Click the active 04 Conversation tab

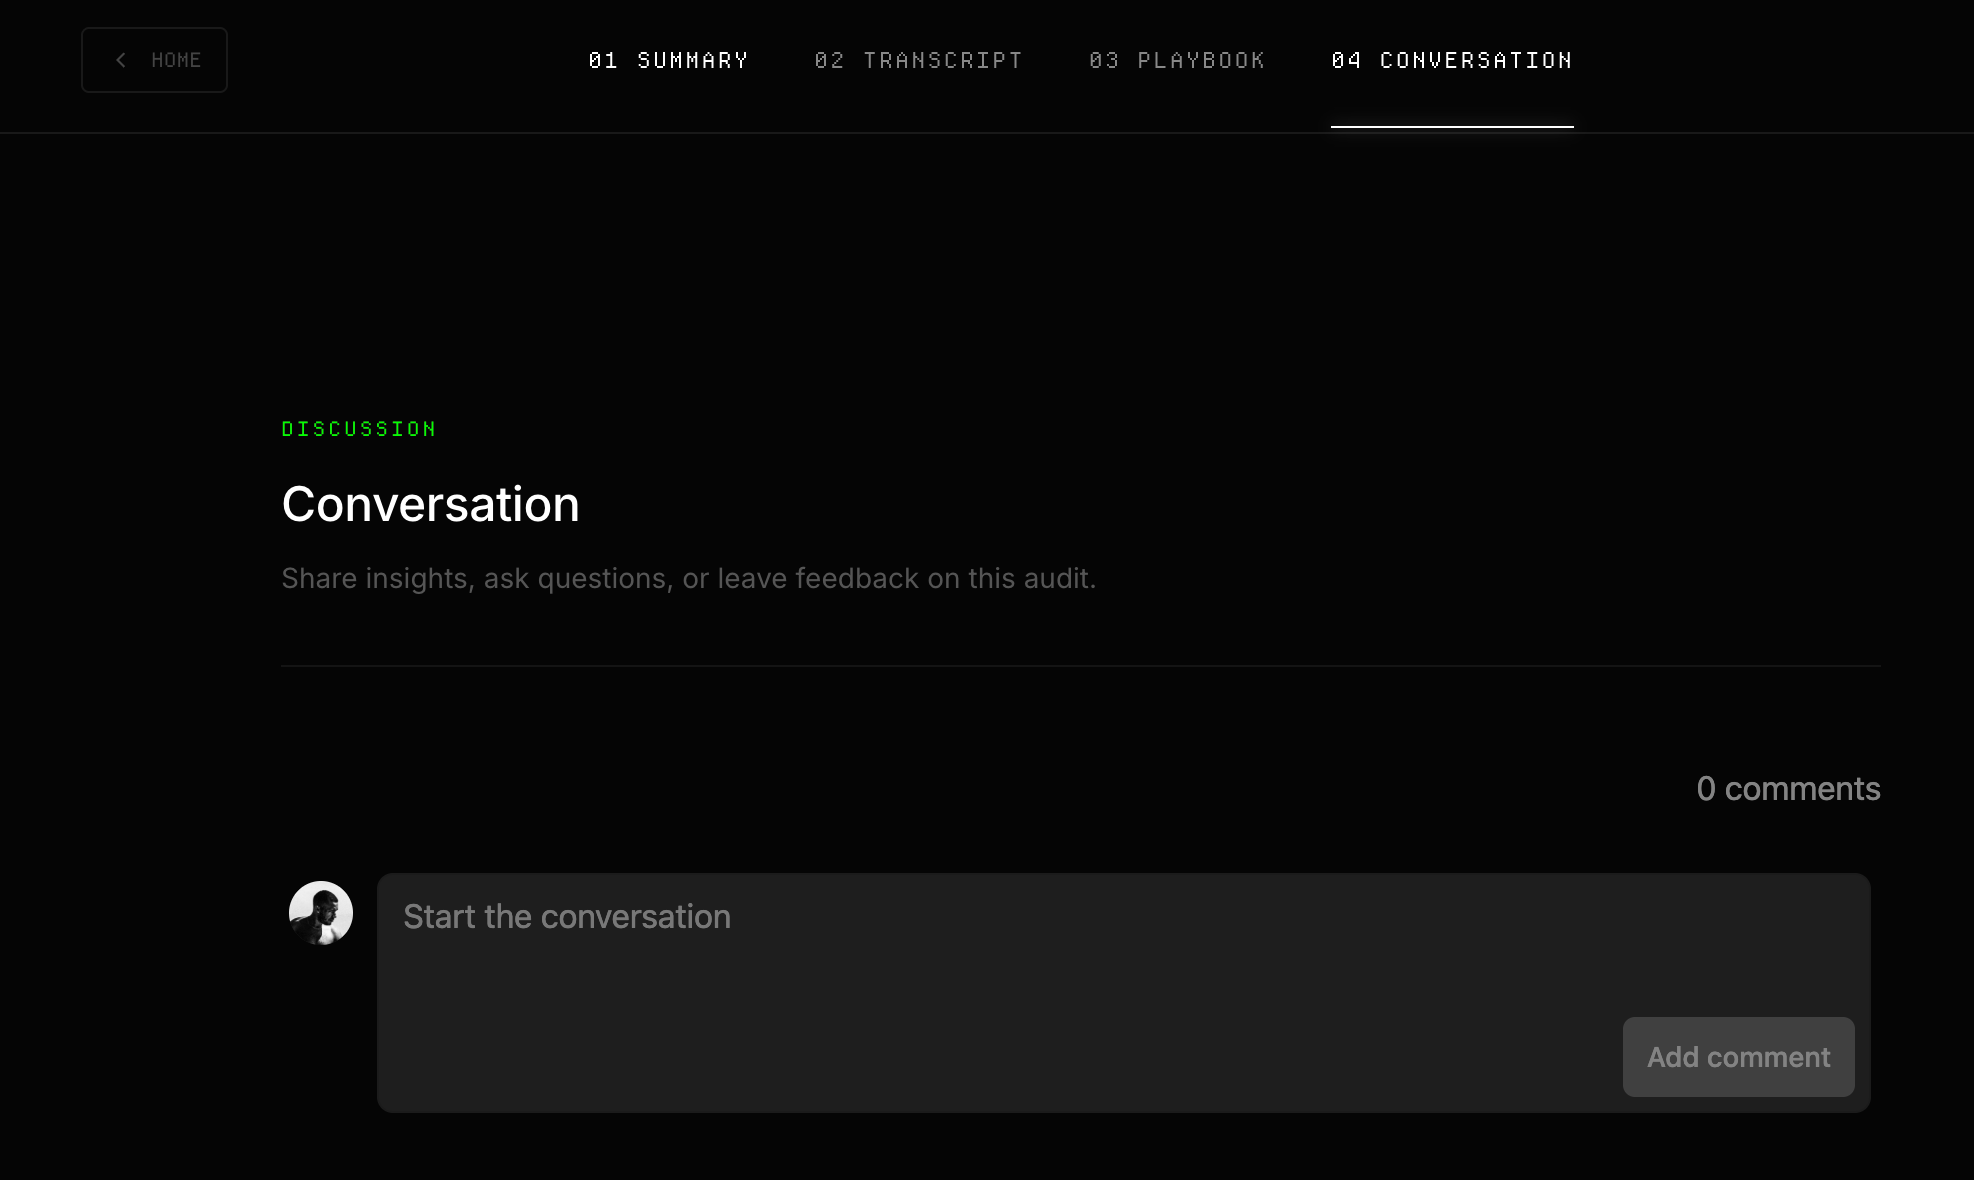tap(1451, 60)
